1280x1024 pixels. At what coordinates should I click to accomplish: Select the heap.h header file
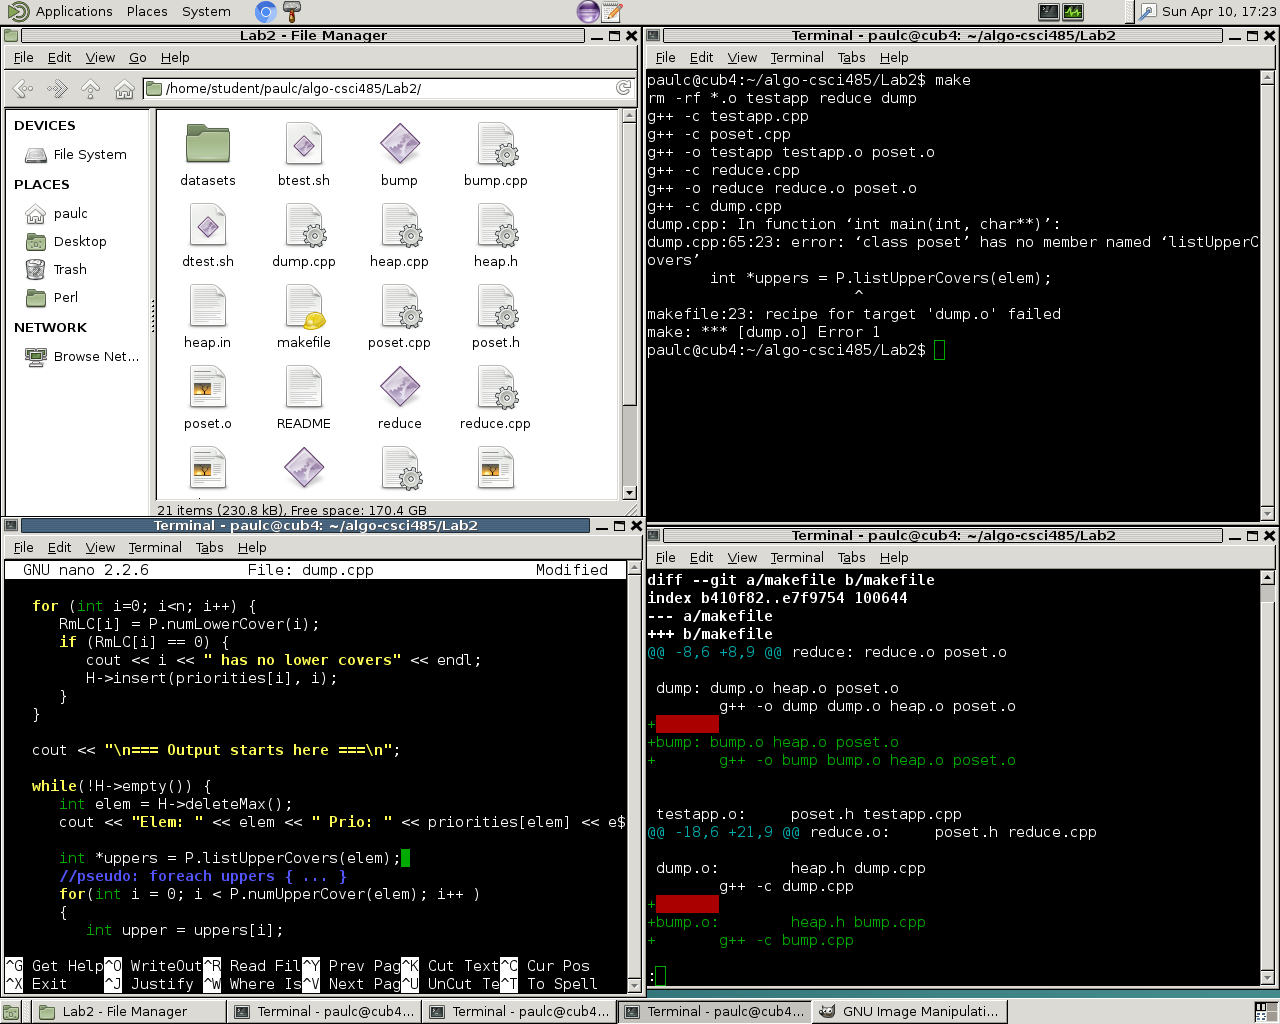[496, 226]
